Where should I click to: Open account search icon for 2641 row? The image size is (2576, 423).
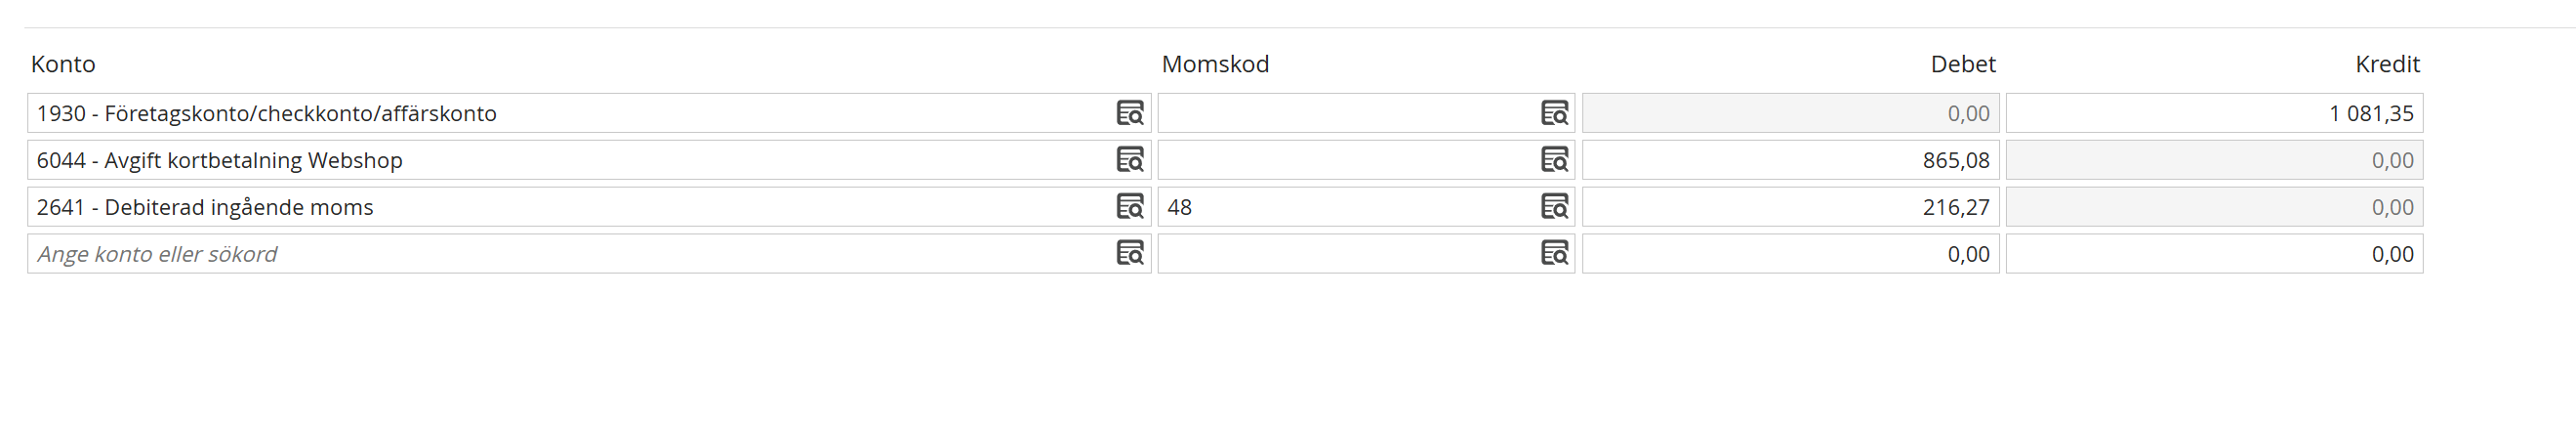(x=1130, y=207)
